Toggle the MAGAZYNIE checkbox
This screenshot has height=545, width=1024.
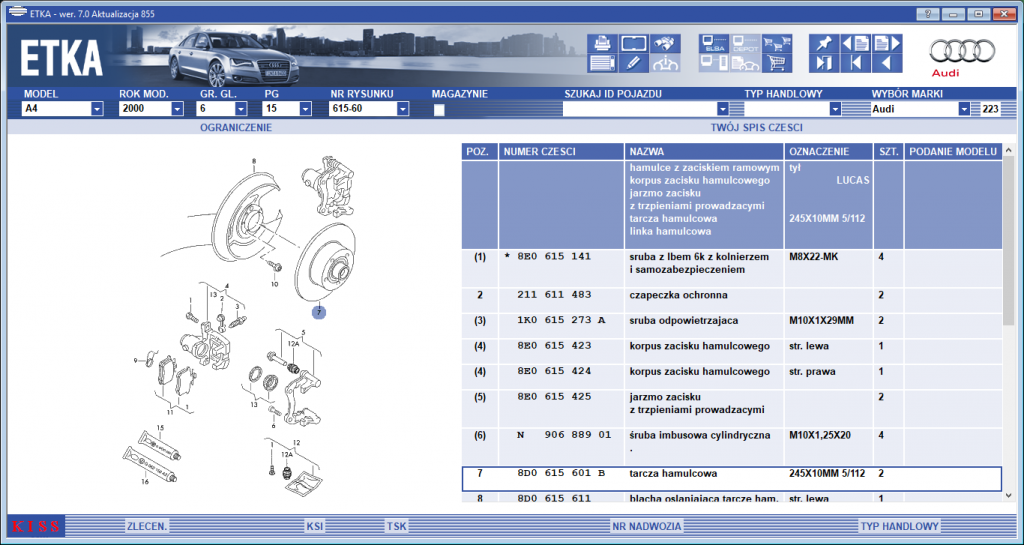tap(439, 110)
